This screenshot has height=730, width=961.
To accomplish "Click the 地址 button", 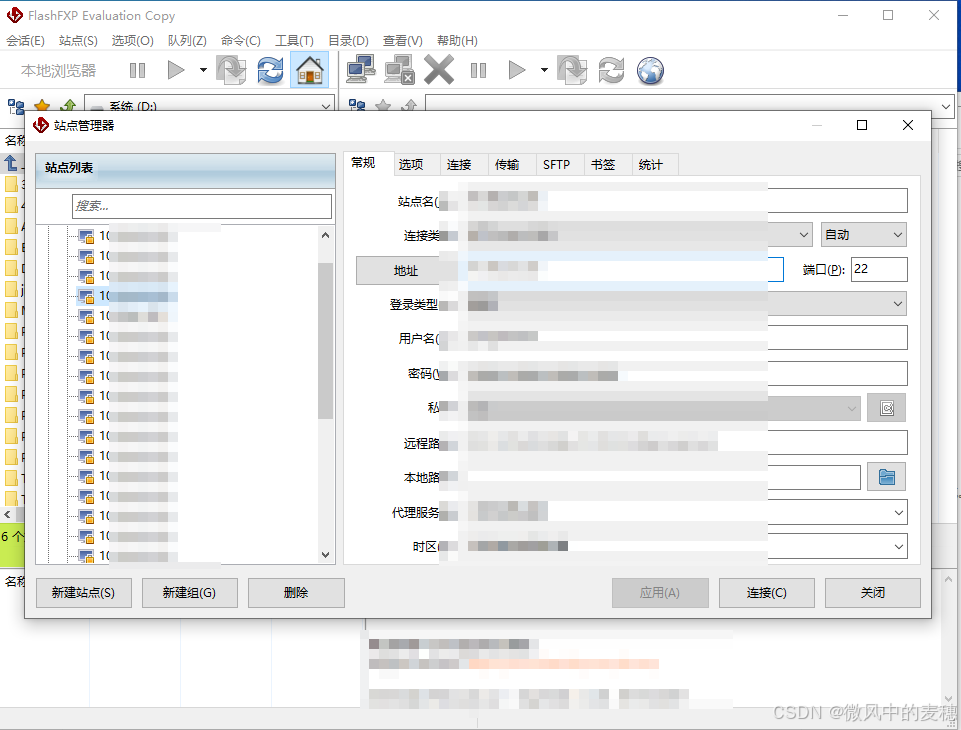I will [406, 270].
